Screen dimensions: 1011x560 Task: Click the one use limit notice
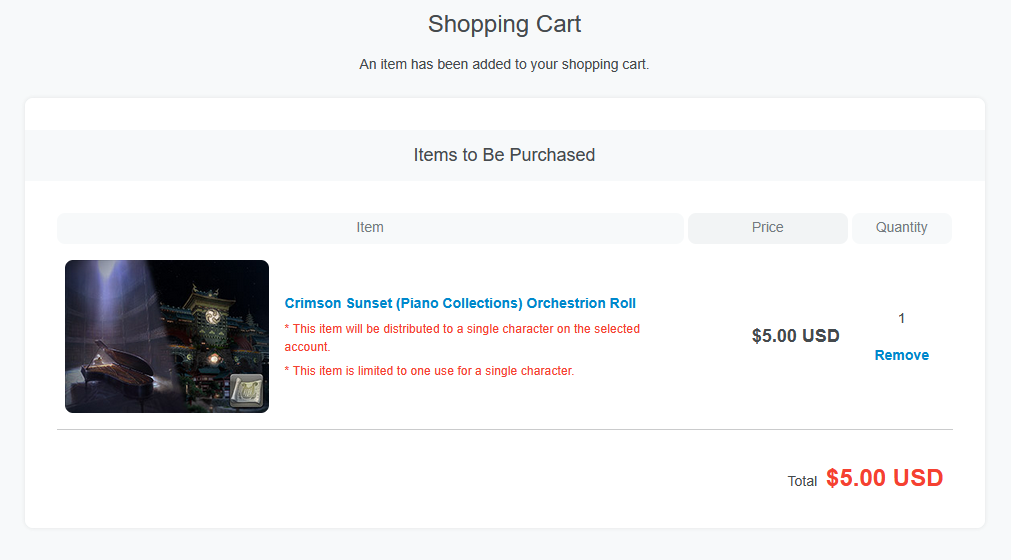429,371
